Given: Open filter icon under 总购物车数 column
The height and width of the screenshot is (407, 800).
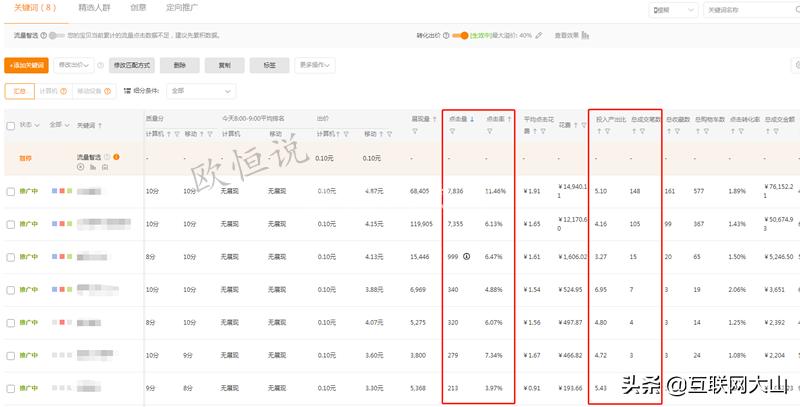Looking at the screenshot, I should coord(706,132).
